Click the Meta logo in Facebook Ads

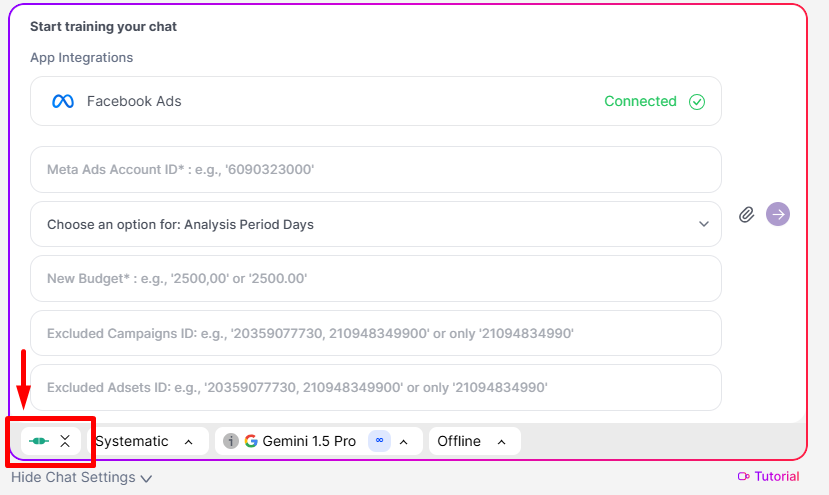pos(63,101)
